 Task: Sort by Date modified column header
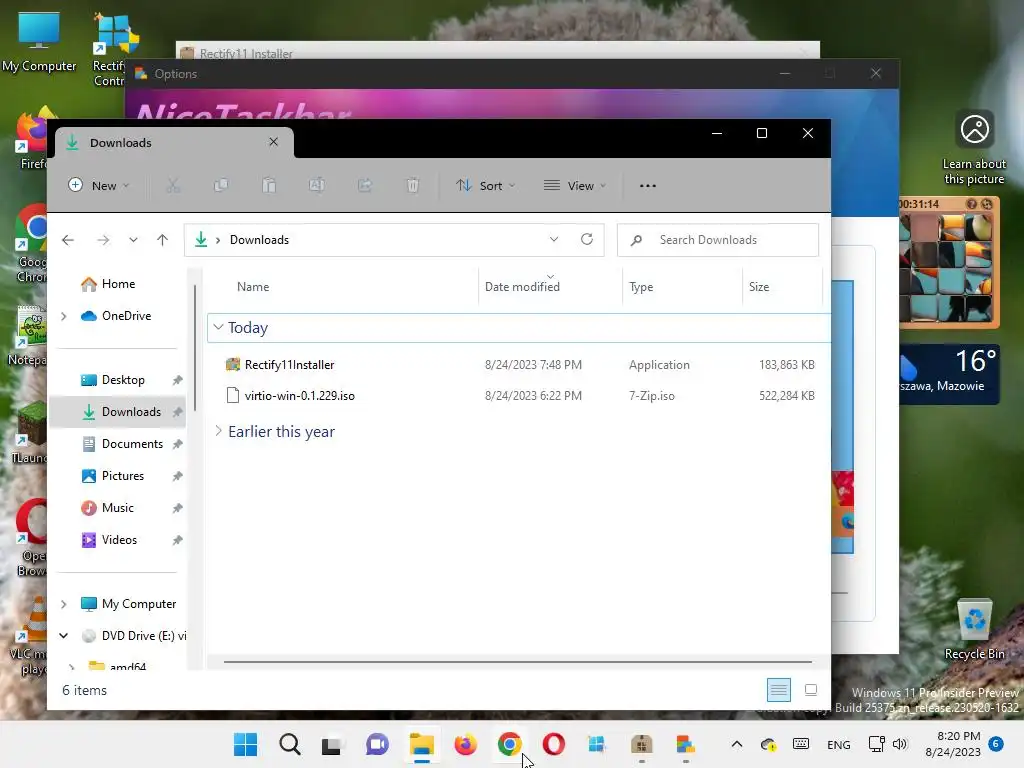pos(551,287)
